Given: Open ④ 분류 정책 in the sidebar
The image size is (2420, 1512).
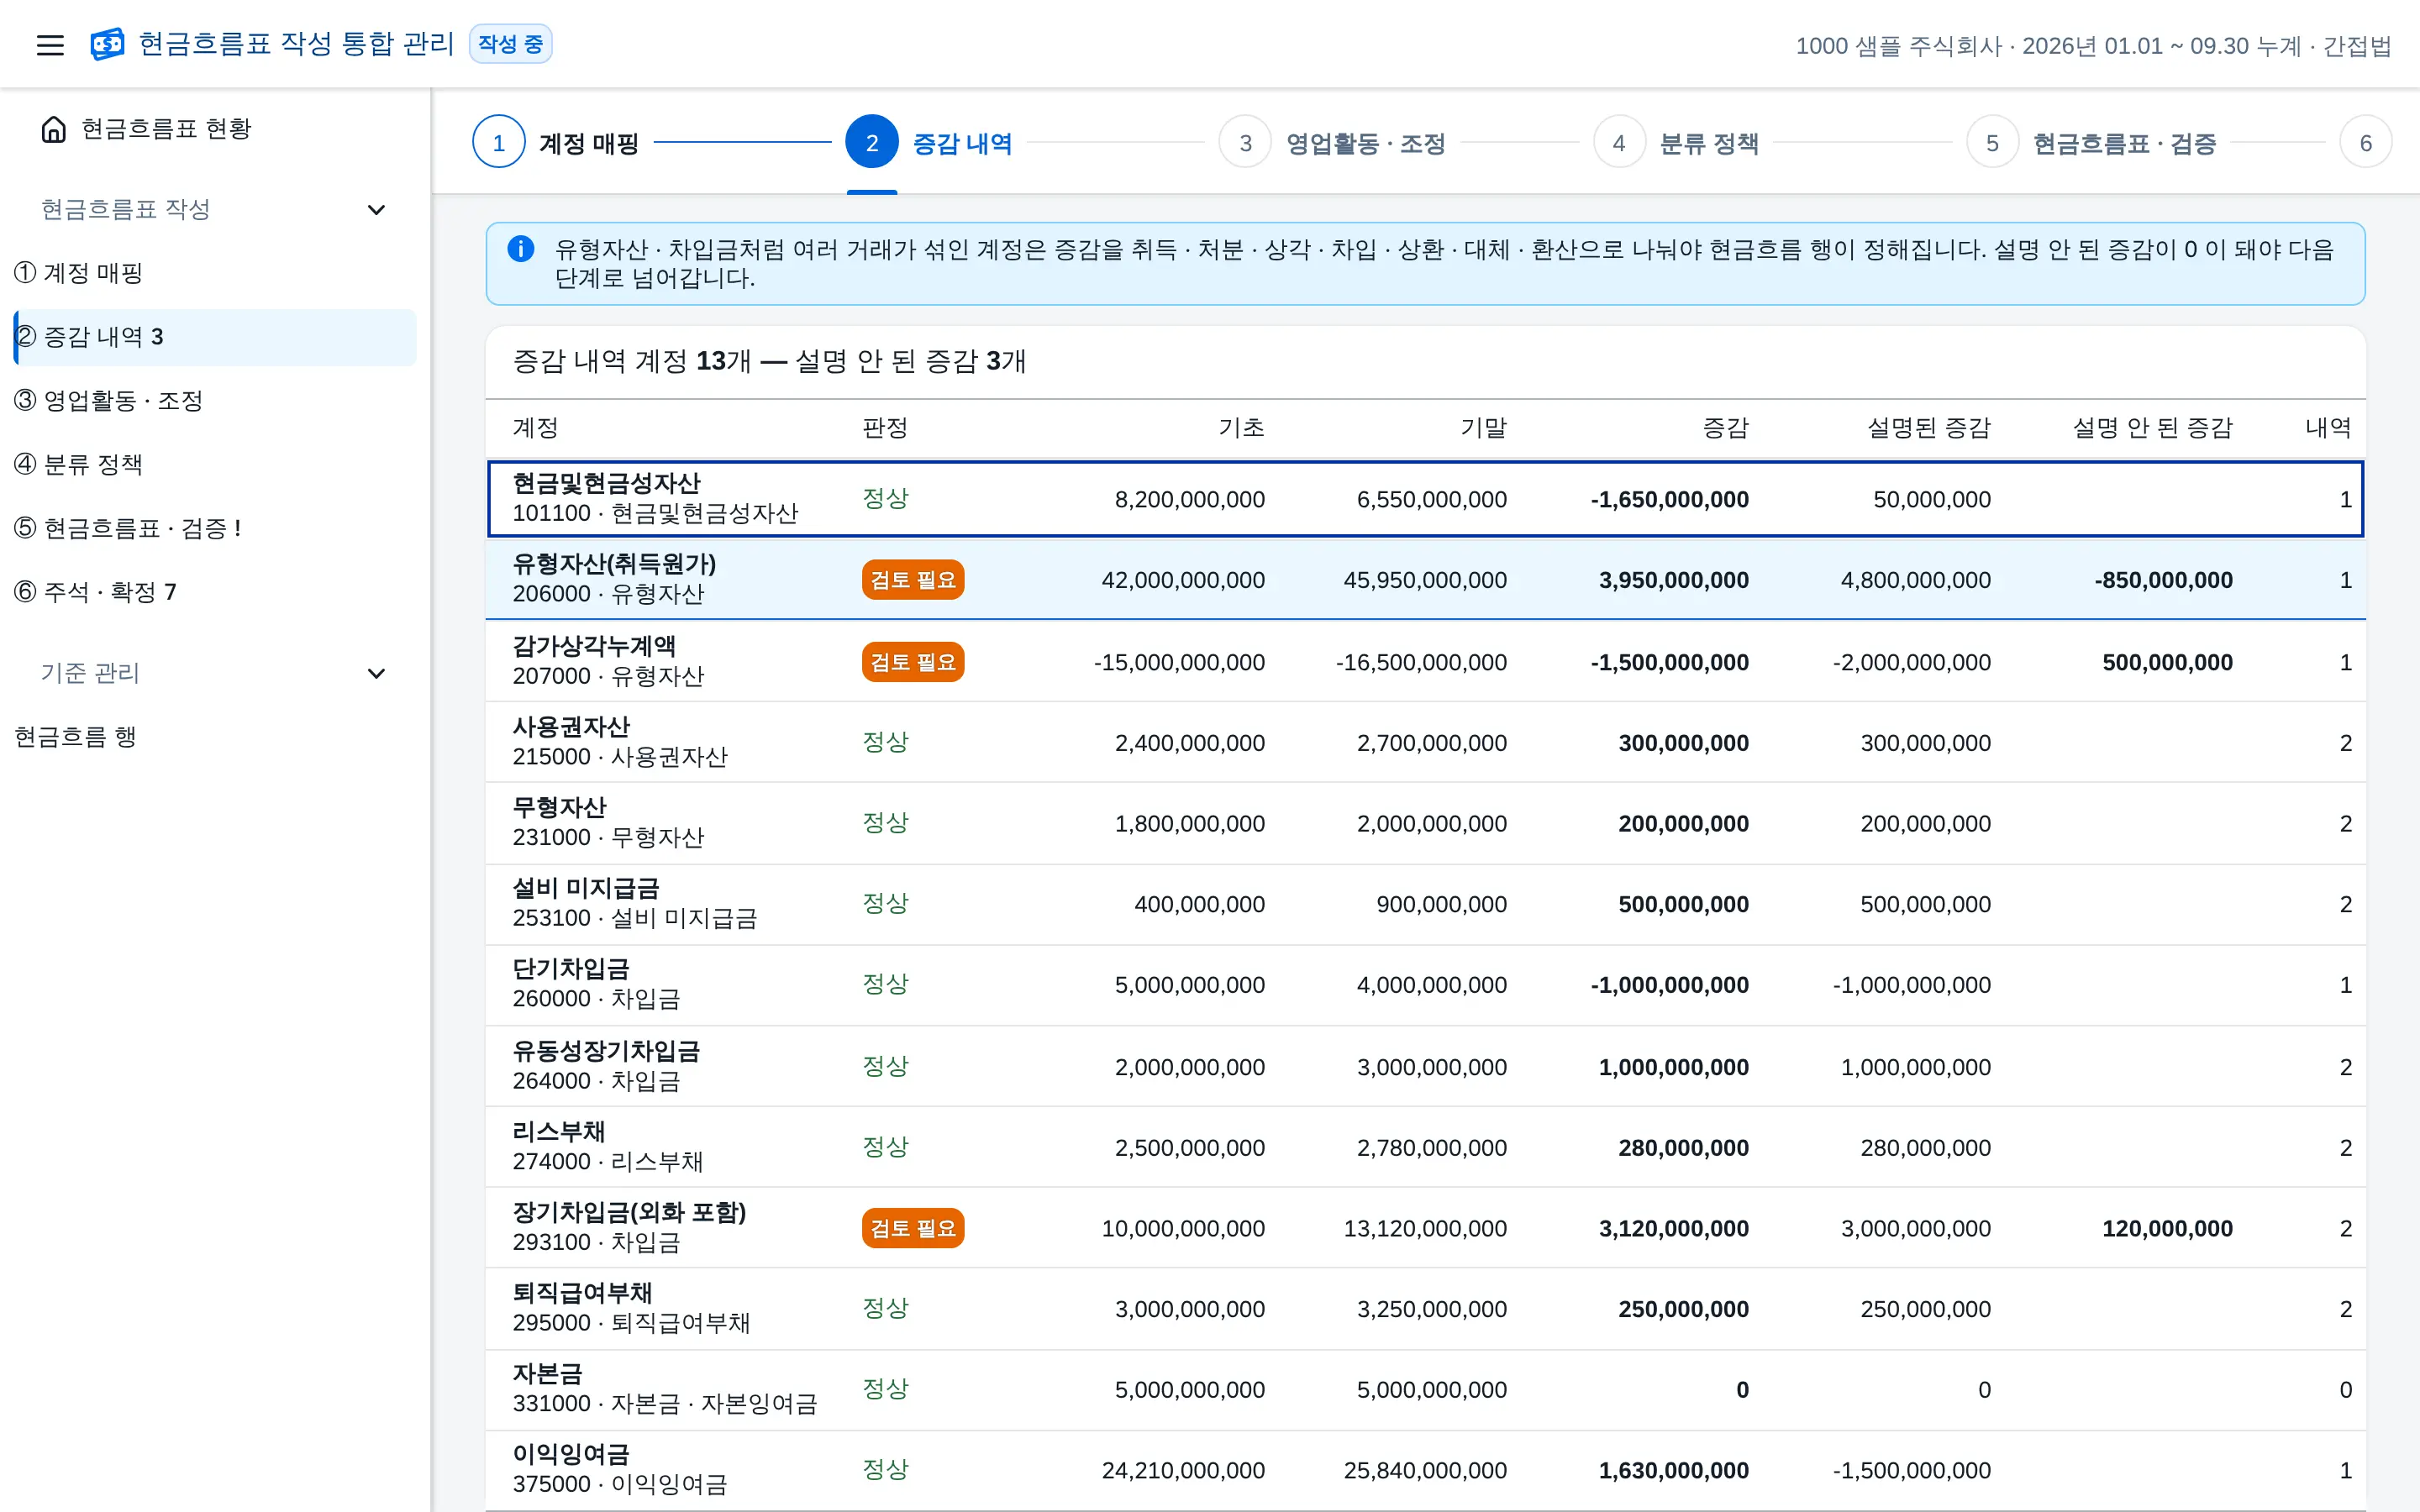Looking at the screenshot, I should [215, 465].
